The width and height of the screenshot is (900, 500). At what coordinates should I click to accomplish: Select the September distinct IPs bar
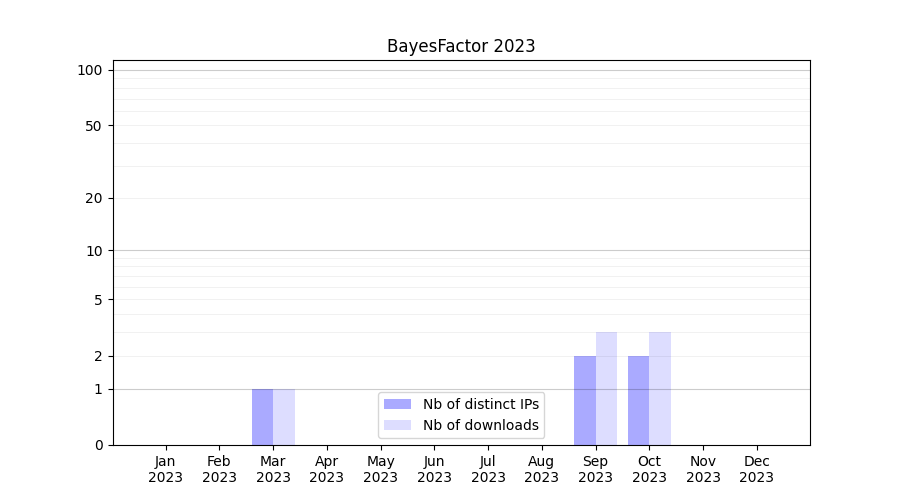pyautogui.click(x=585, y=400)
